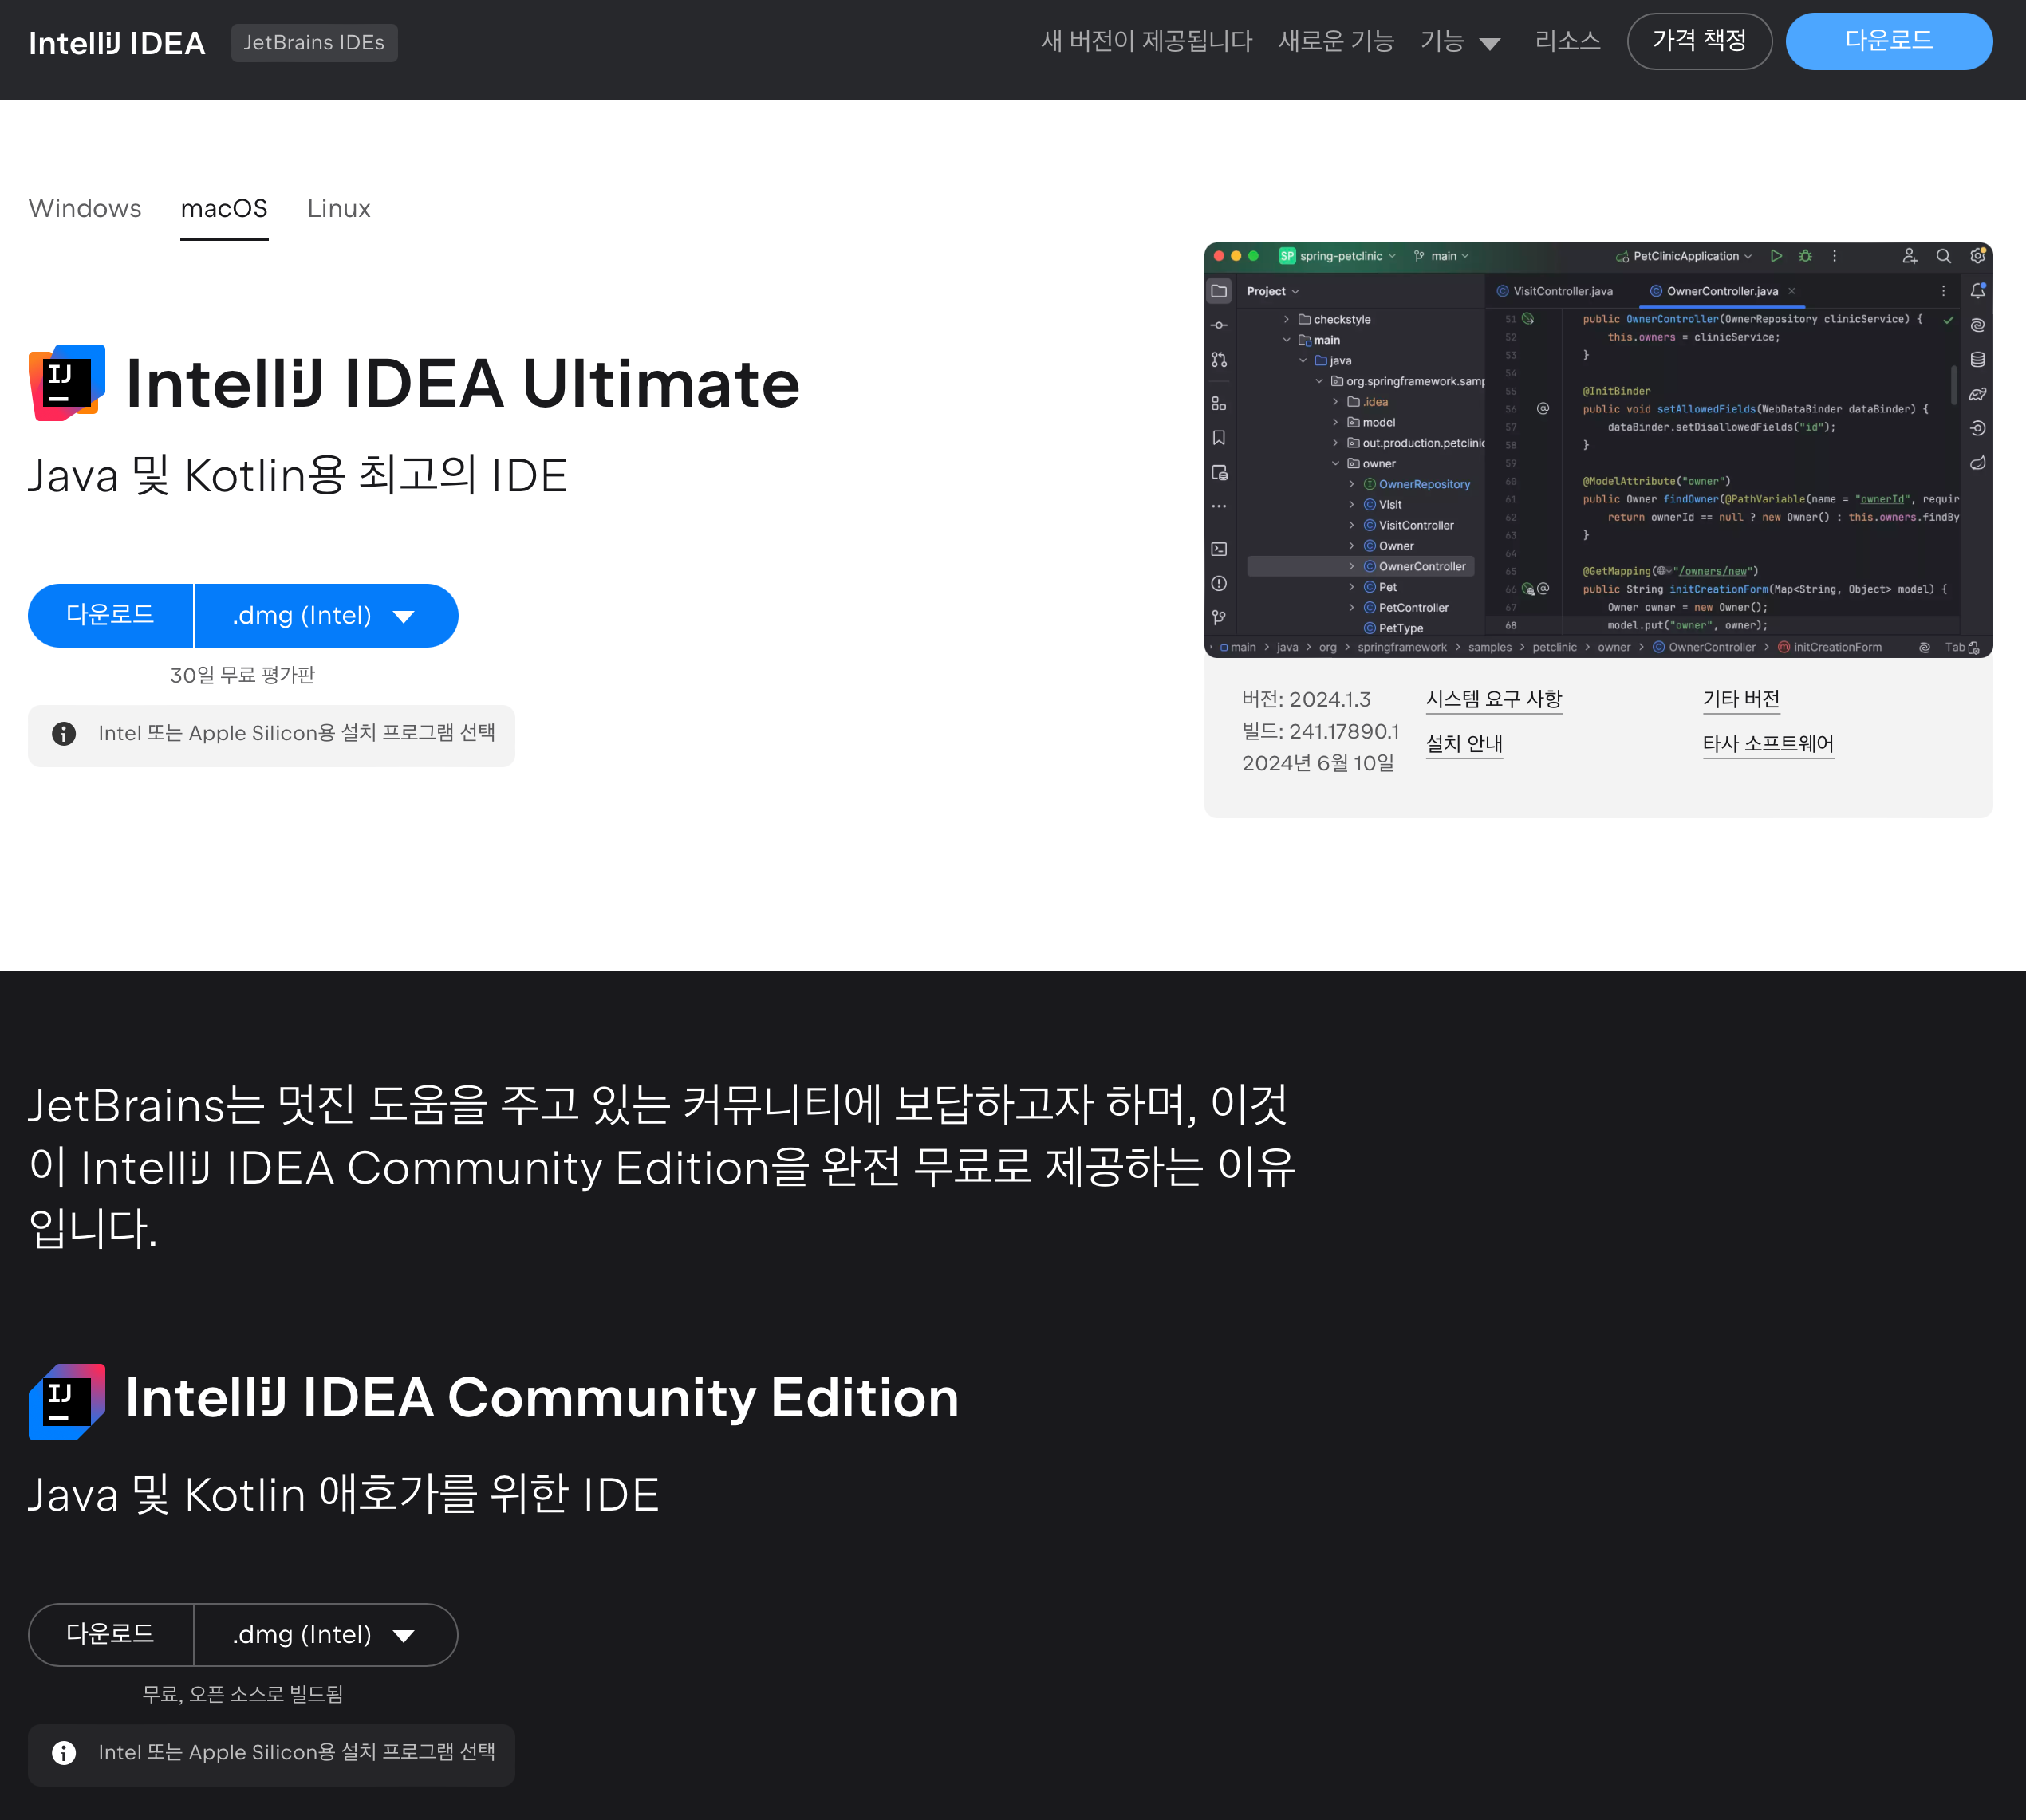Click the IntelliJ IDEA Community Edition logo icon
The width and height of the screenshot is (2026, 1820).
tap(67, 1401)
